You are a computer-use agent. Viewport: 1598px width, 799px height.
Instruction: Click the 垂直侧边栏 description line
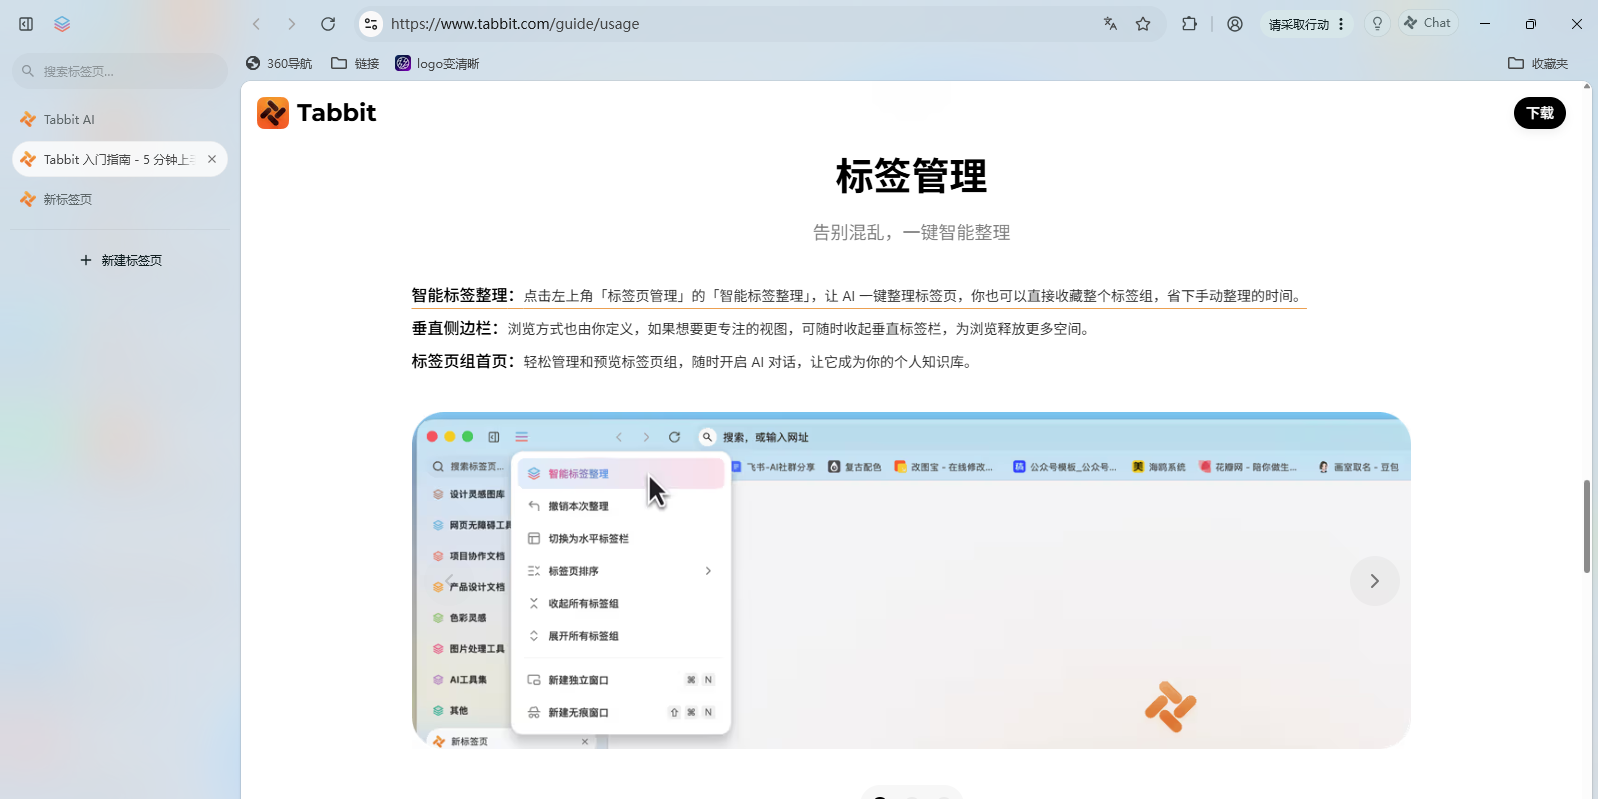tap(752, 328)
